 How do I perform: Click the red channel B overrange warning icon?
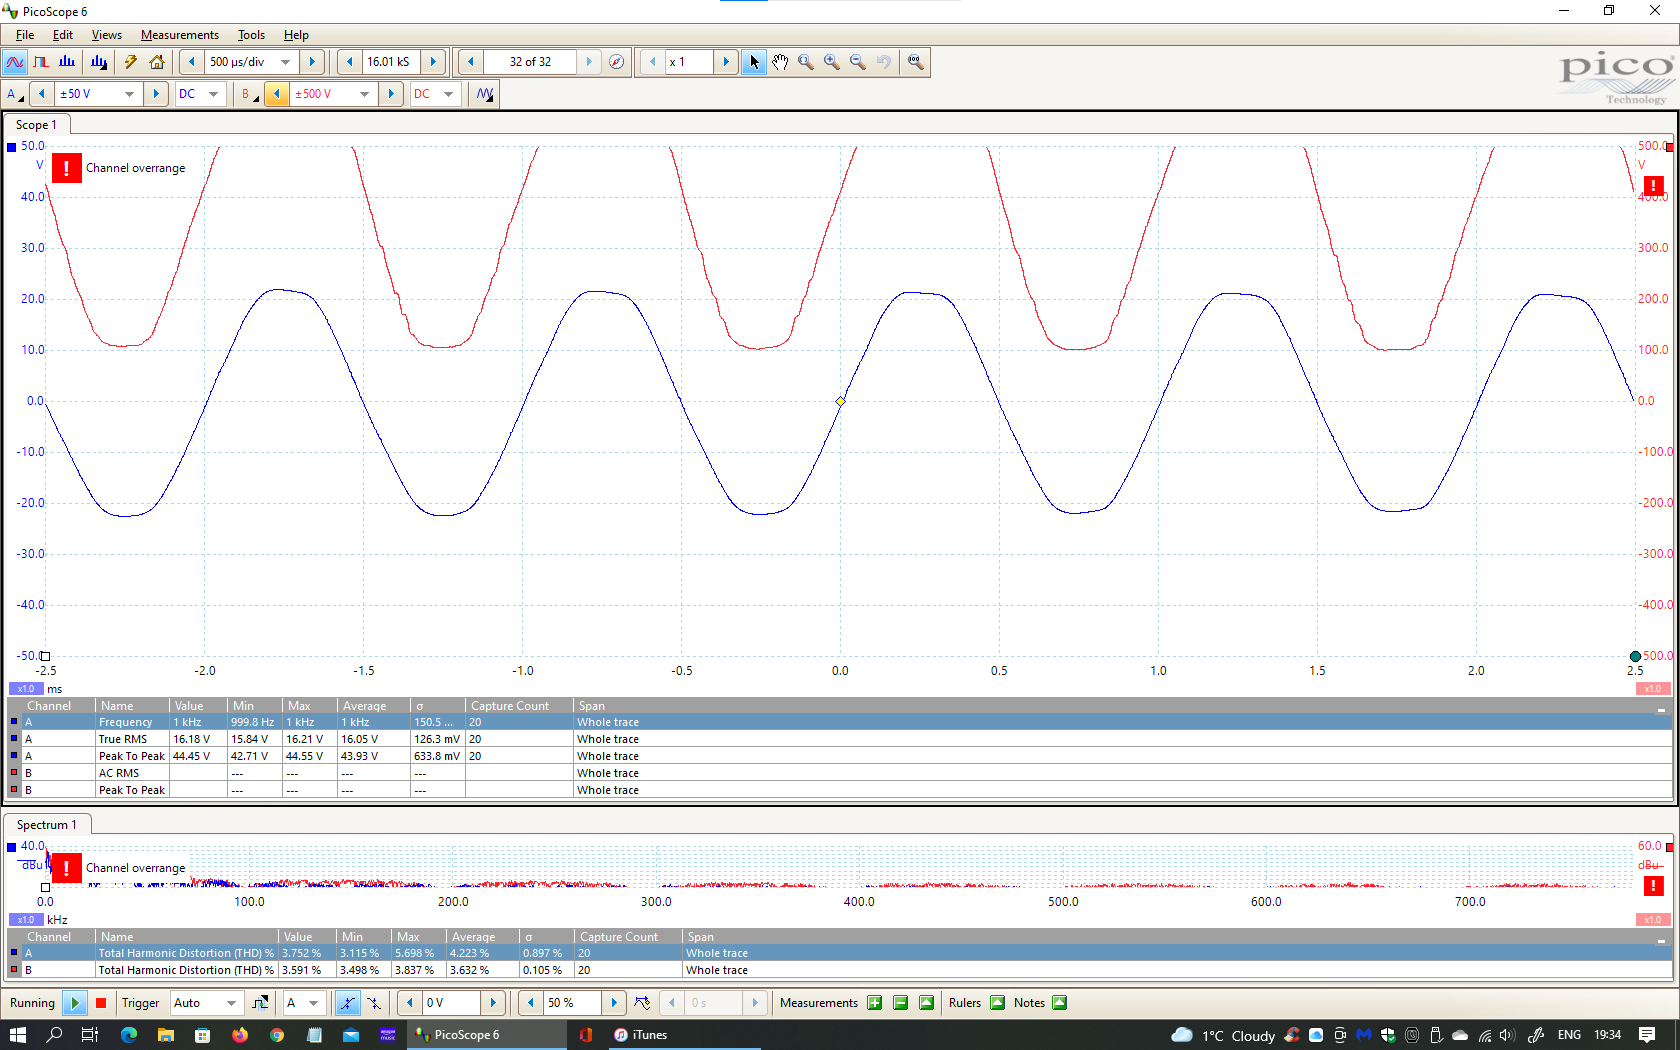pos(1654,186)
